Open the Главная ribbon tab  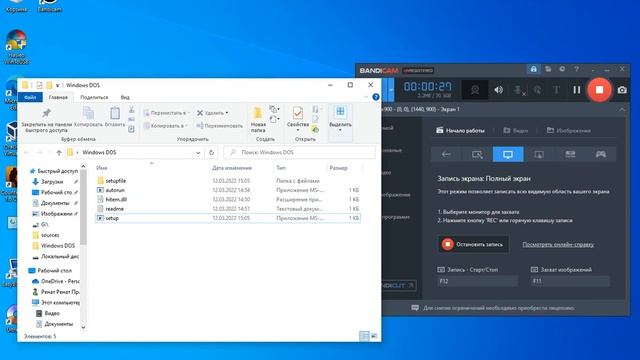pyautogui.click(x=58, y=97)
